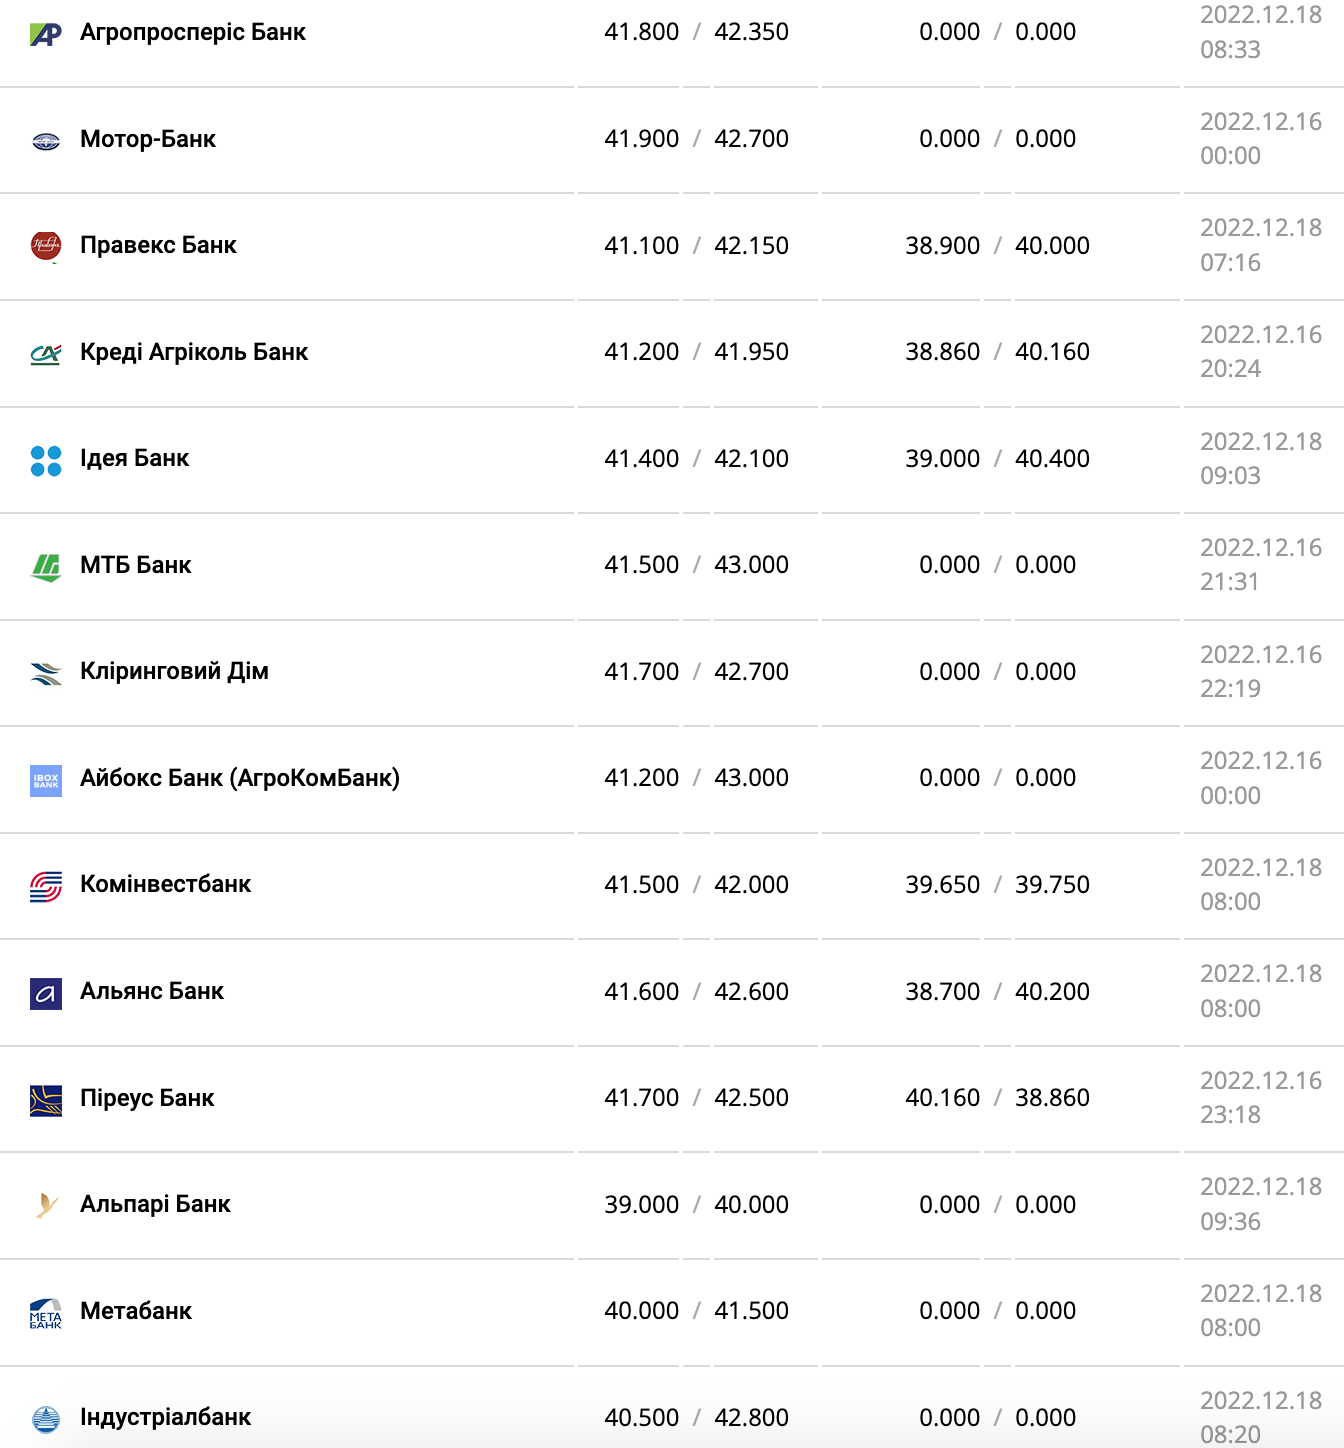Viewport: 1344px width, 1448px height.
Task: Click the Індустріалбанк round logo
Action: pos(46,1419)
